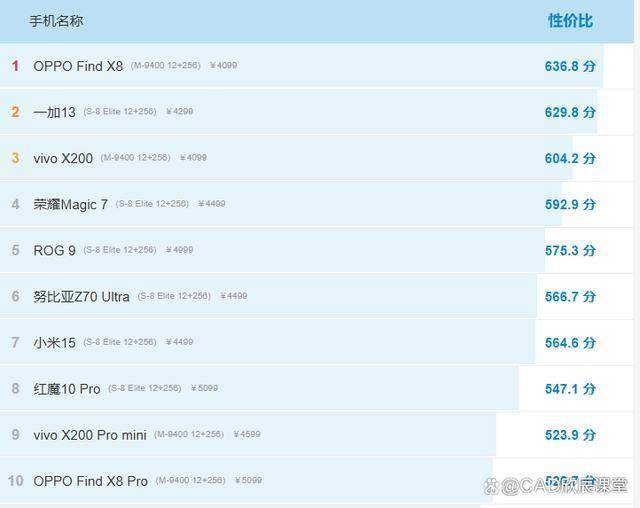This screenshot has width=640, height=508.
Task: Click the vivo X200 ¥4099 price
Action: pos(193,158)
